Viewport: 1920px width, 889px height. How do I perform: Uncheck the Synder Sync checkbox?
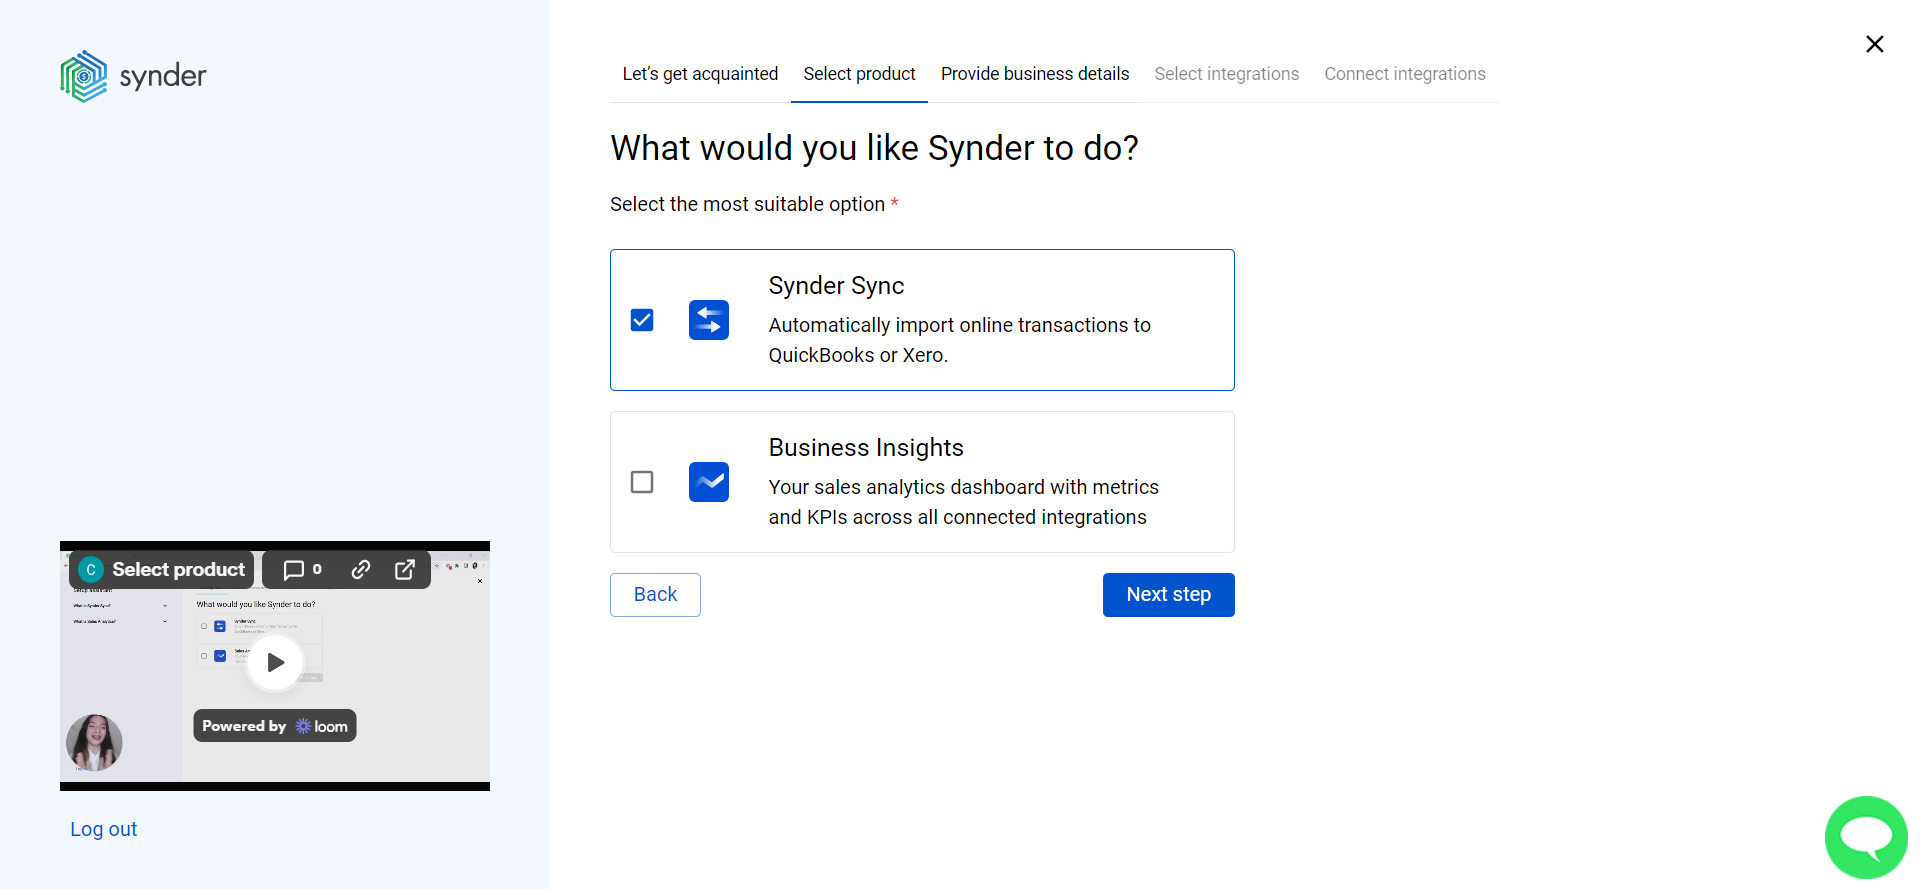(642, 320)
